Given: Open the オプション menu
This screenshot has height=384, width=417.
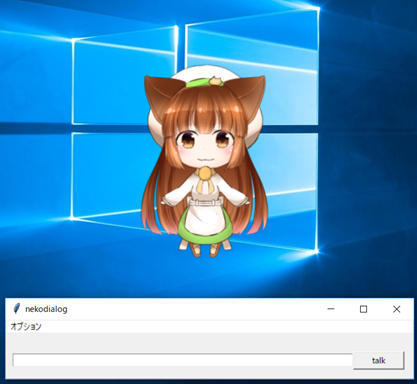Looking at the screenshot, I should tap(26, 326).
